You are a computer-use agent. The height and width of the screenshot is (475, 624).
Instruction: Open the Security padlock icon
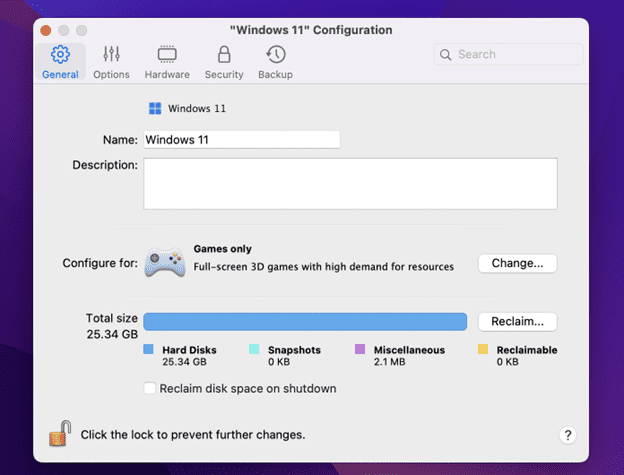tap(223, 54)
